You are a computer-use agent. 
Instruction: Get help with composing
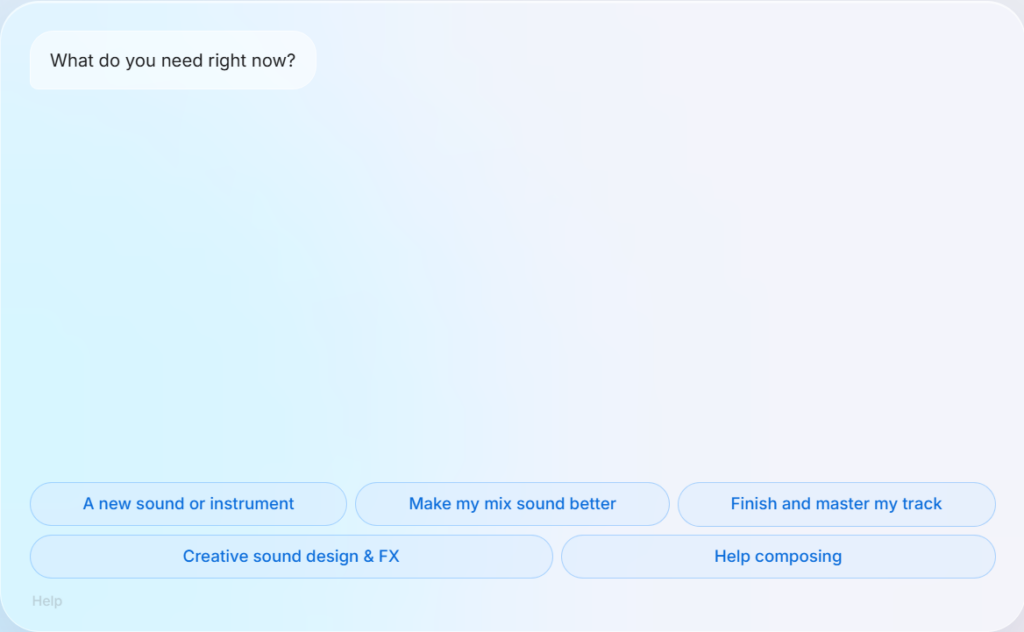[778, 556]
